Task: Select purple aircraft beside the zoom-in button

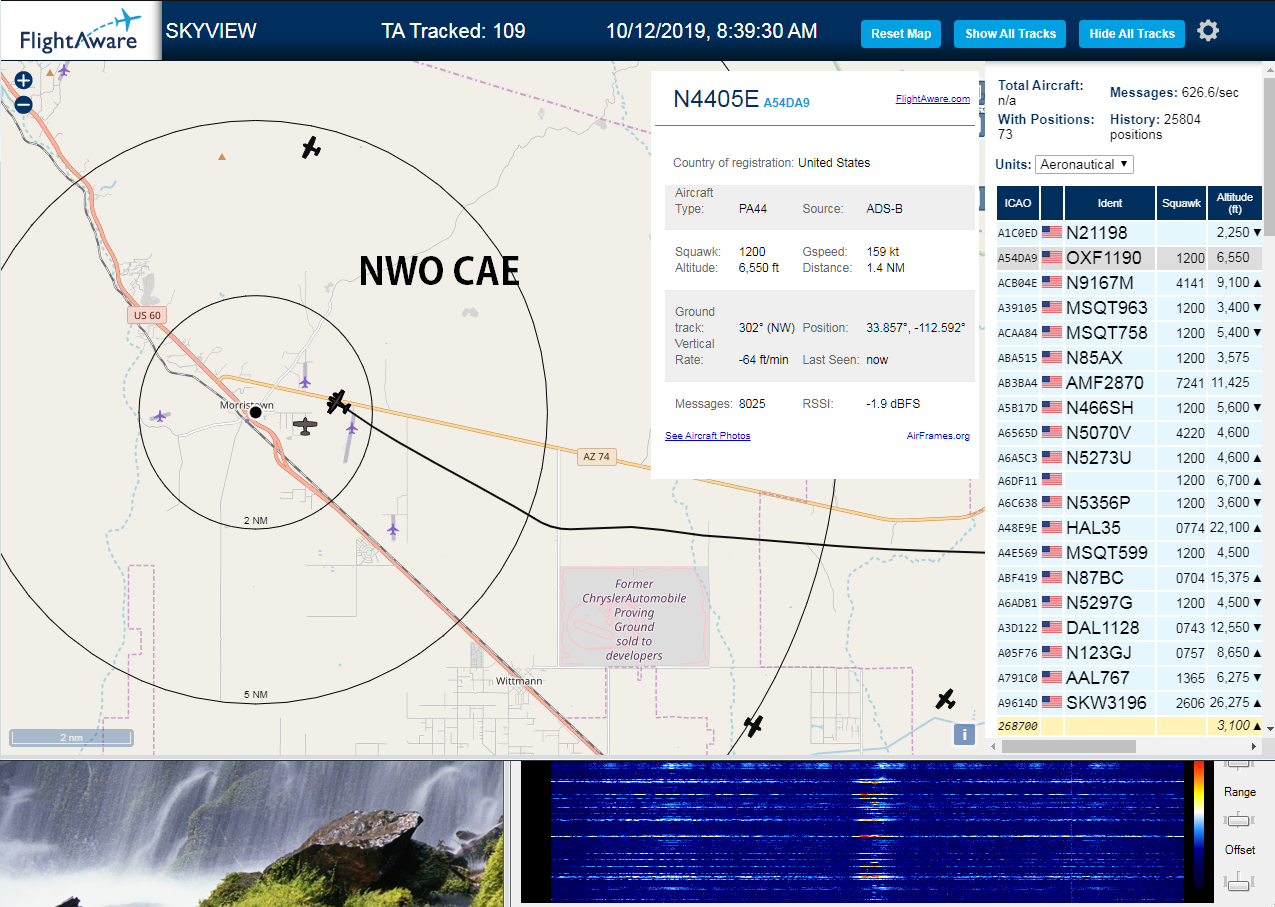Action: 65,70
